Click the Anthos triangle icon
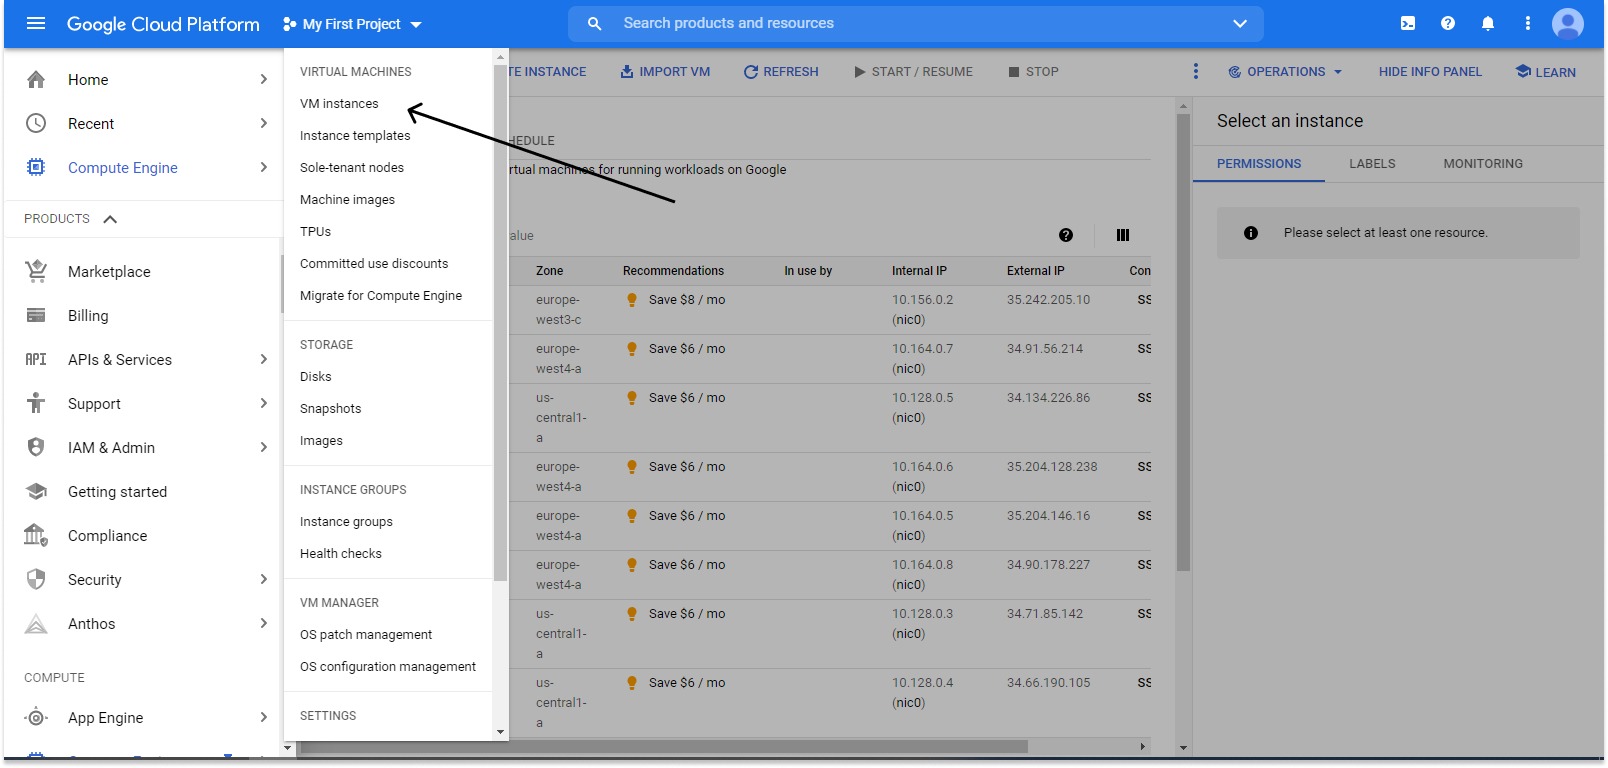Viewport: 1608px width, 768px height. [36, 624]
